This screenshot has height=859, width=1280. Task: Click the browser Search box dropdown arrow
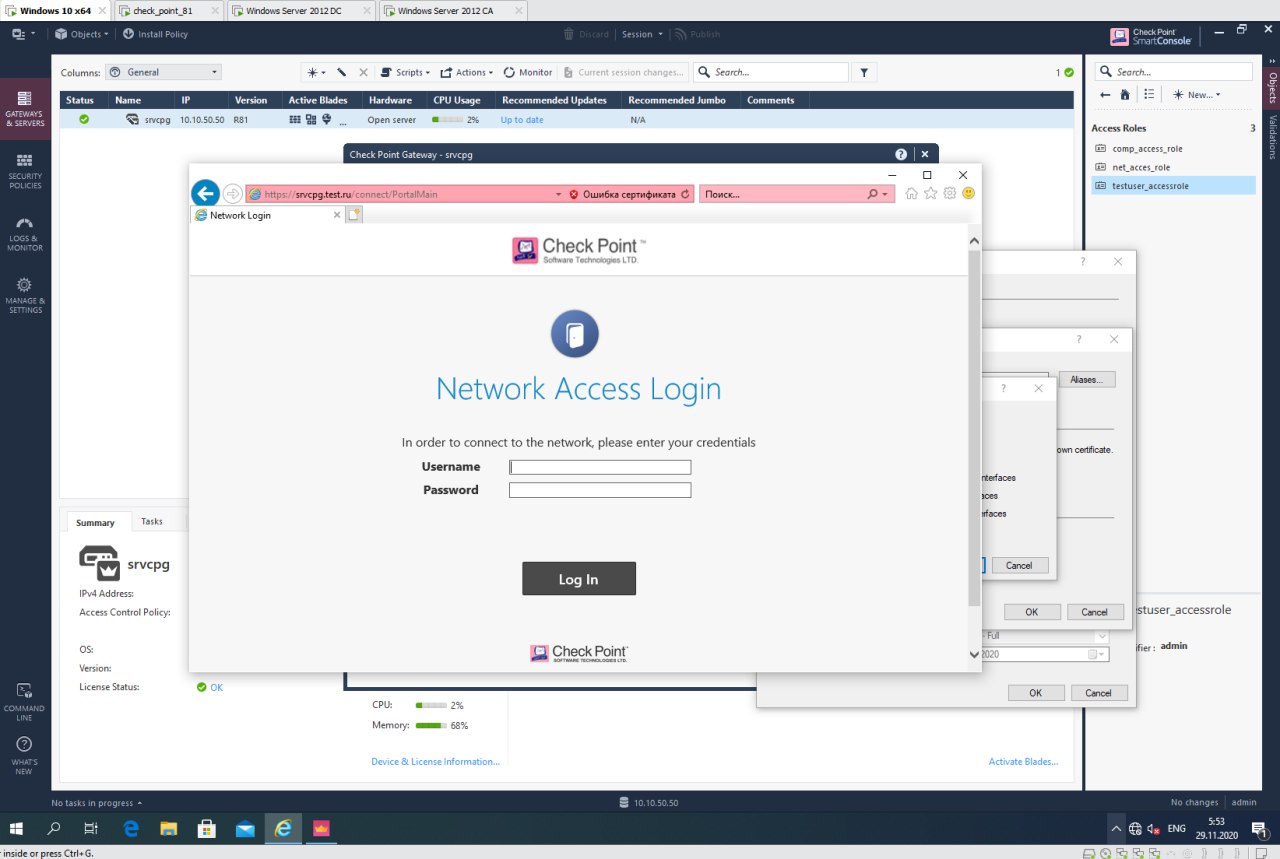pos(886,194)
